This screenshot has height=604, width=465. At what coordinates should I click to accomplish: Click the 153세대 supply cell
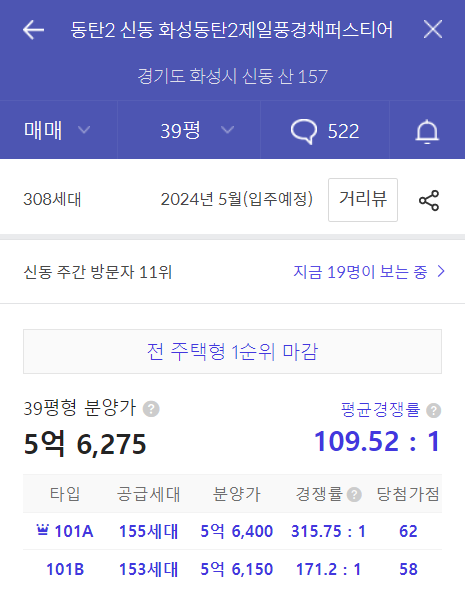point(148,569)
